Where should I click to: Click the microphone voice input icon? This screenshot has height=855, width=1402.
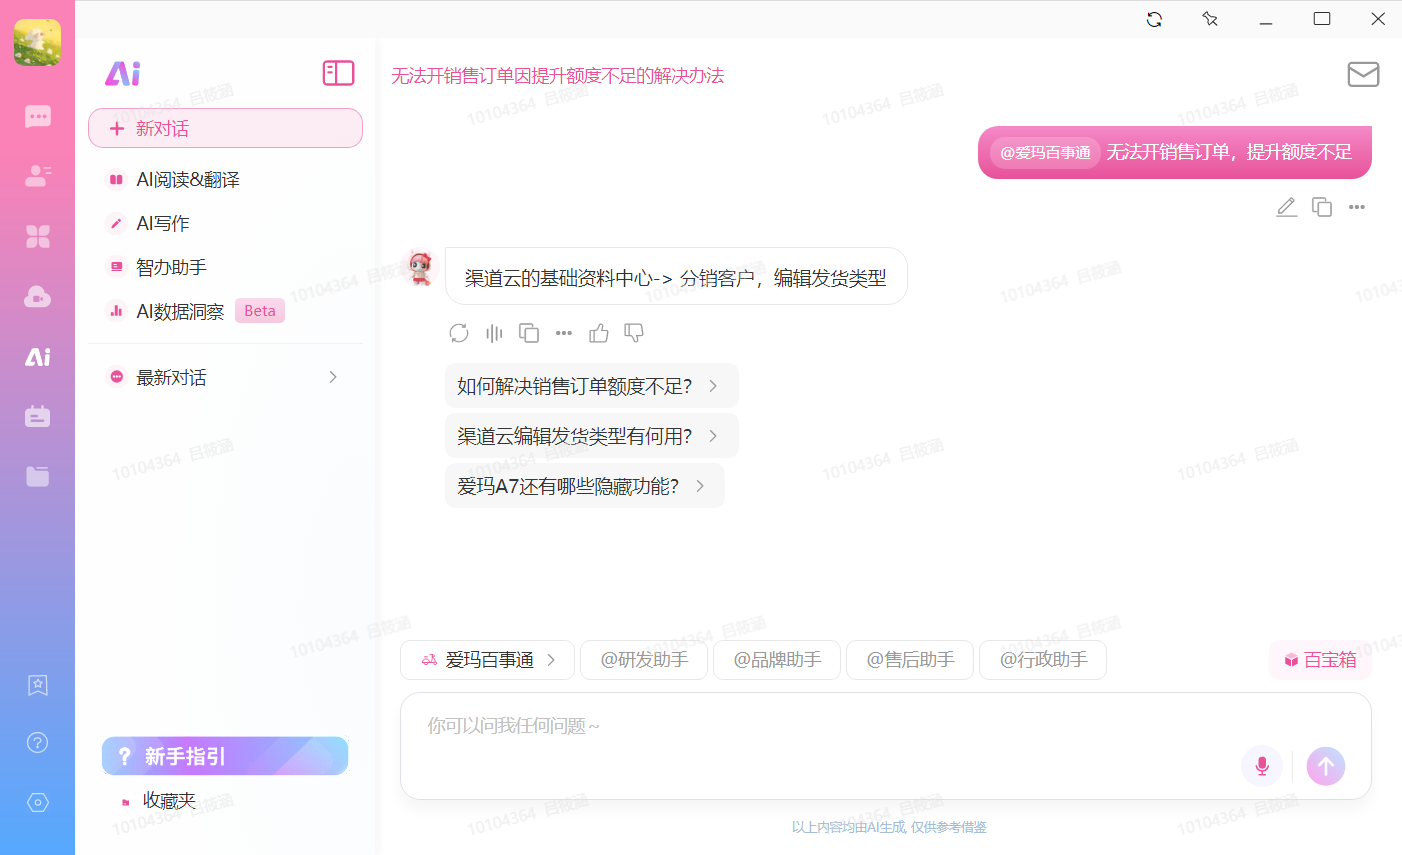(1262, 766)
